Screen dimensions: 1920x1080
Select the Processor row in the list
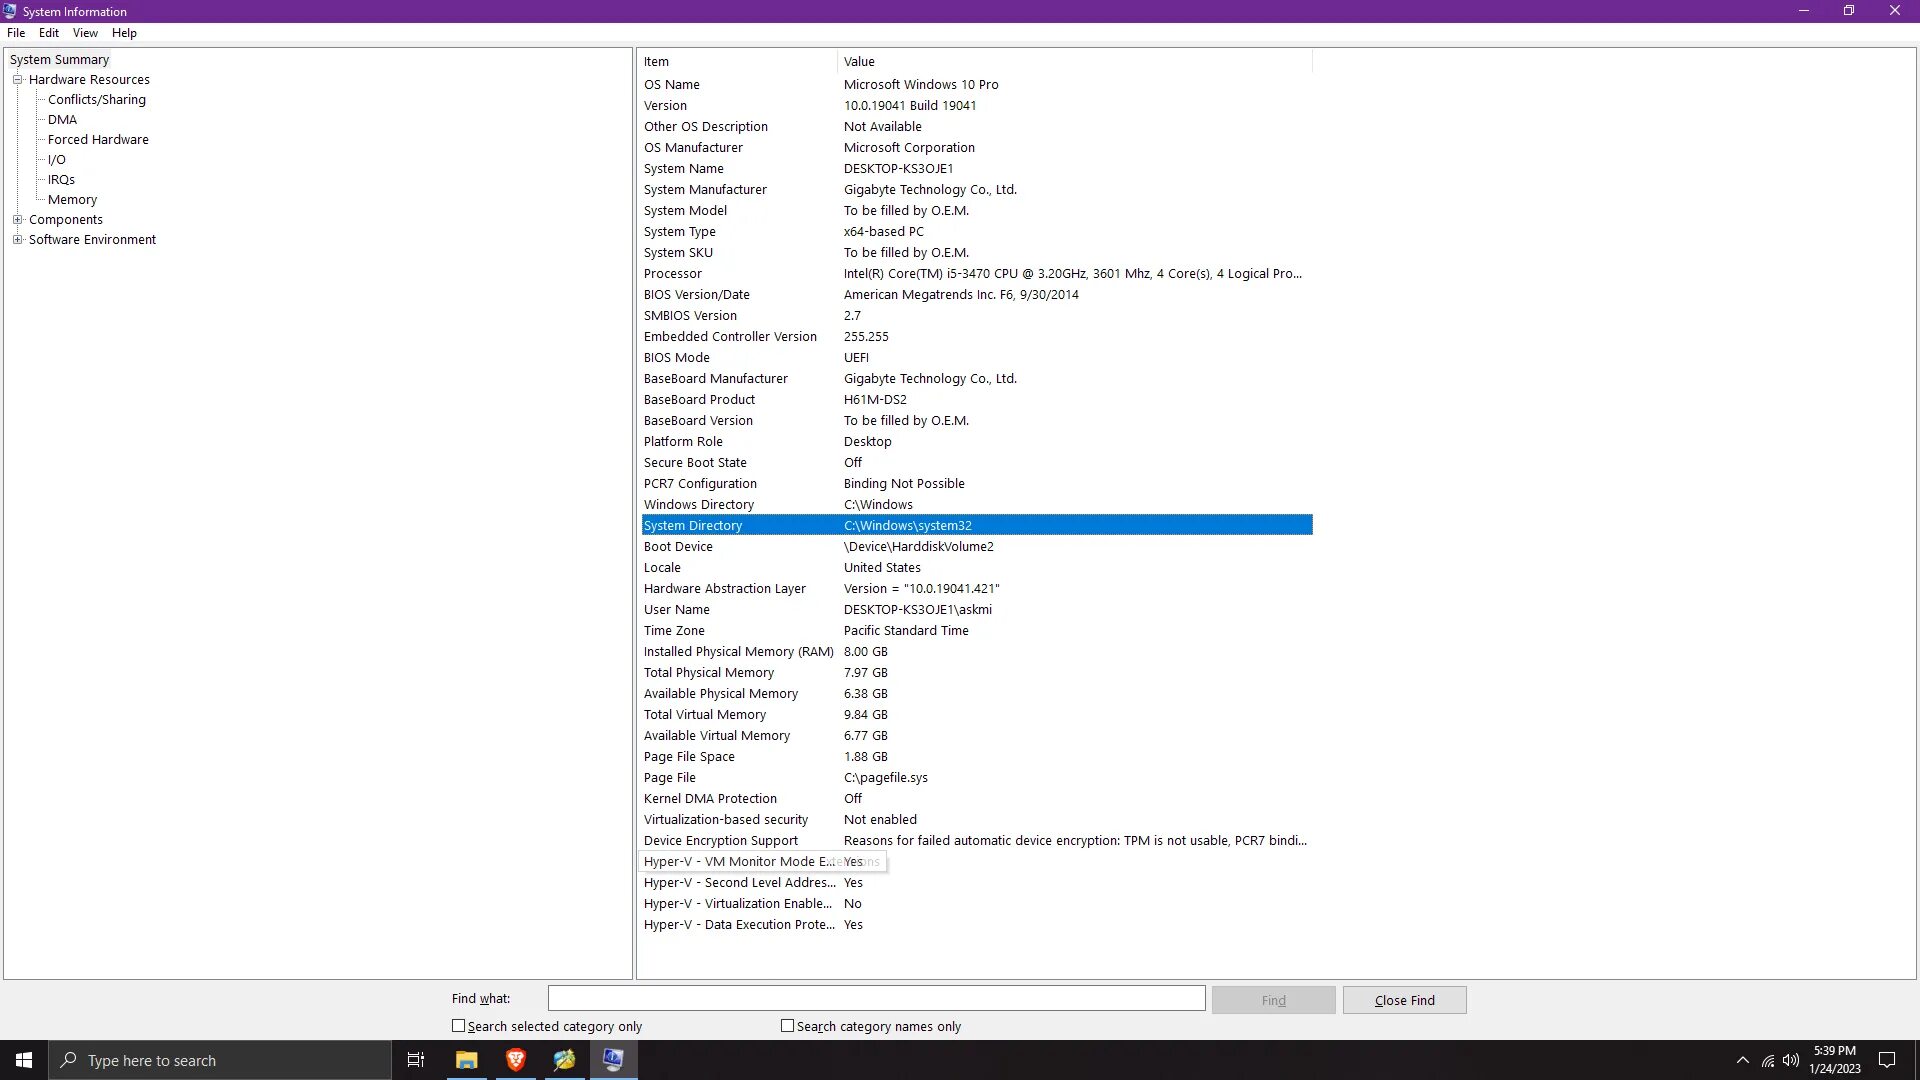673,274
